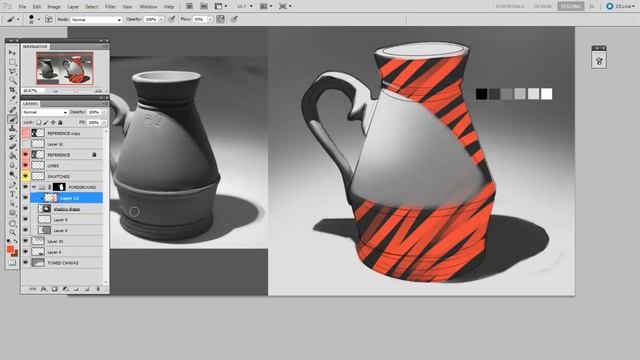640x360 pixels.
Task: Select the Eraser tool
Action: click(x=12, y=147)
